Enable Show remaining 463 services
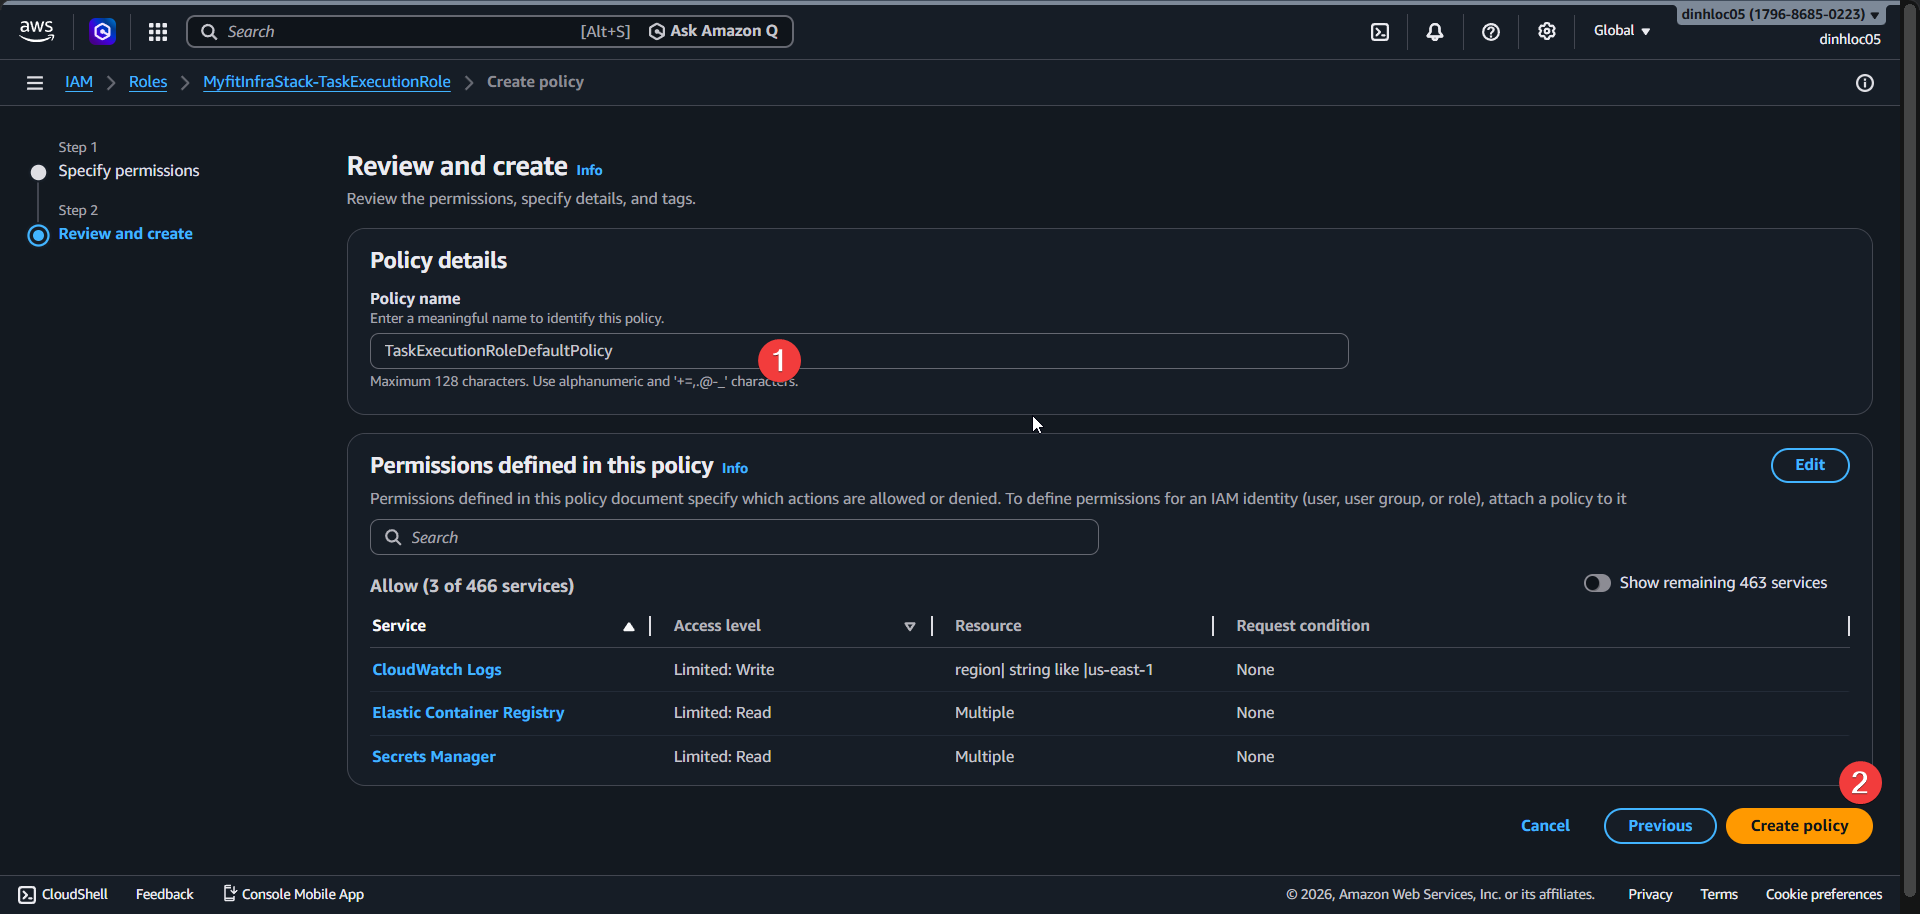 coord(1597,582)
